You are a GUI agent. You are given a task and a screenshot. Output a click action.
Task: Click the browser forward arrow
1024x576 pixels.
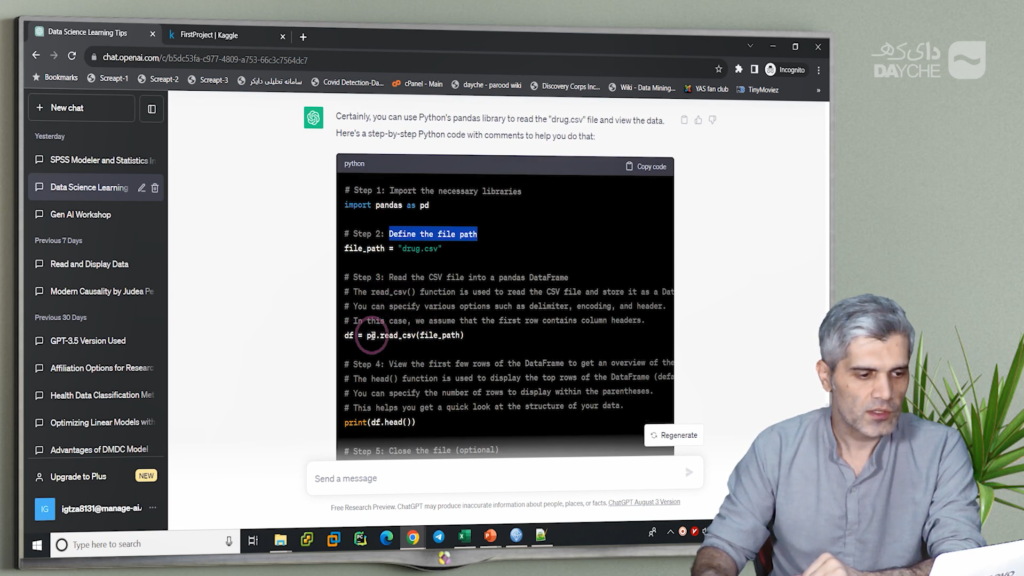(x=54, y=56)
